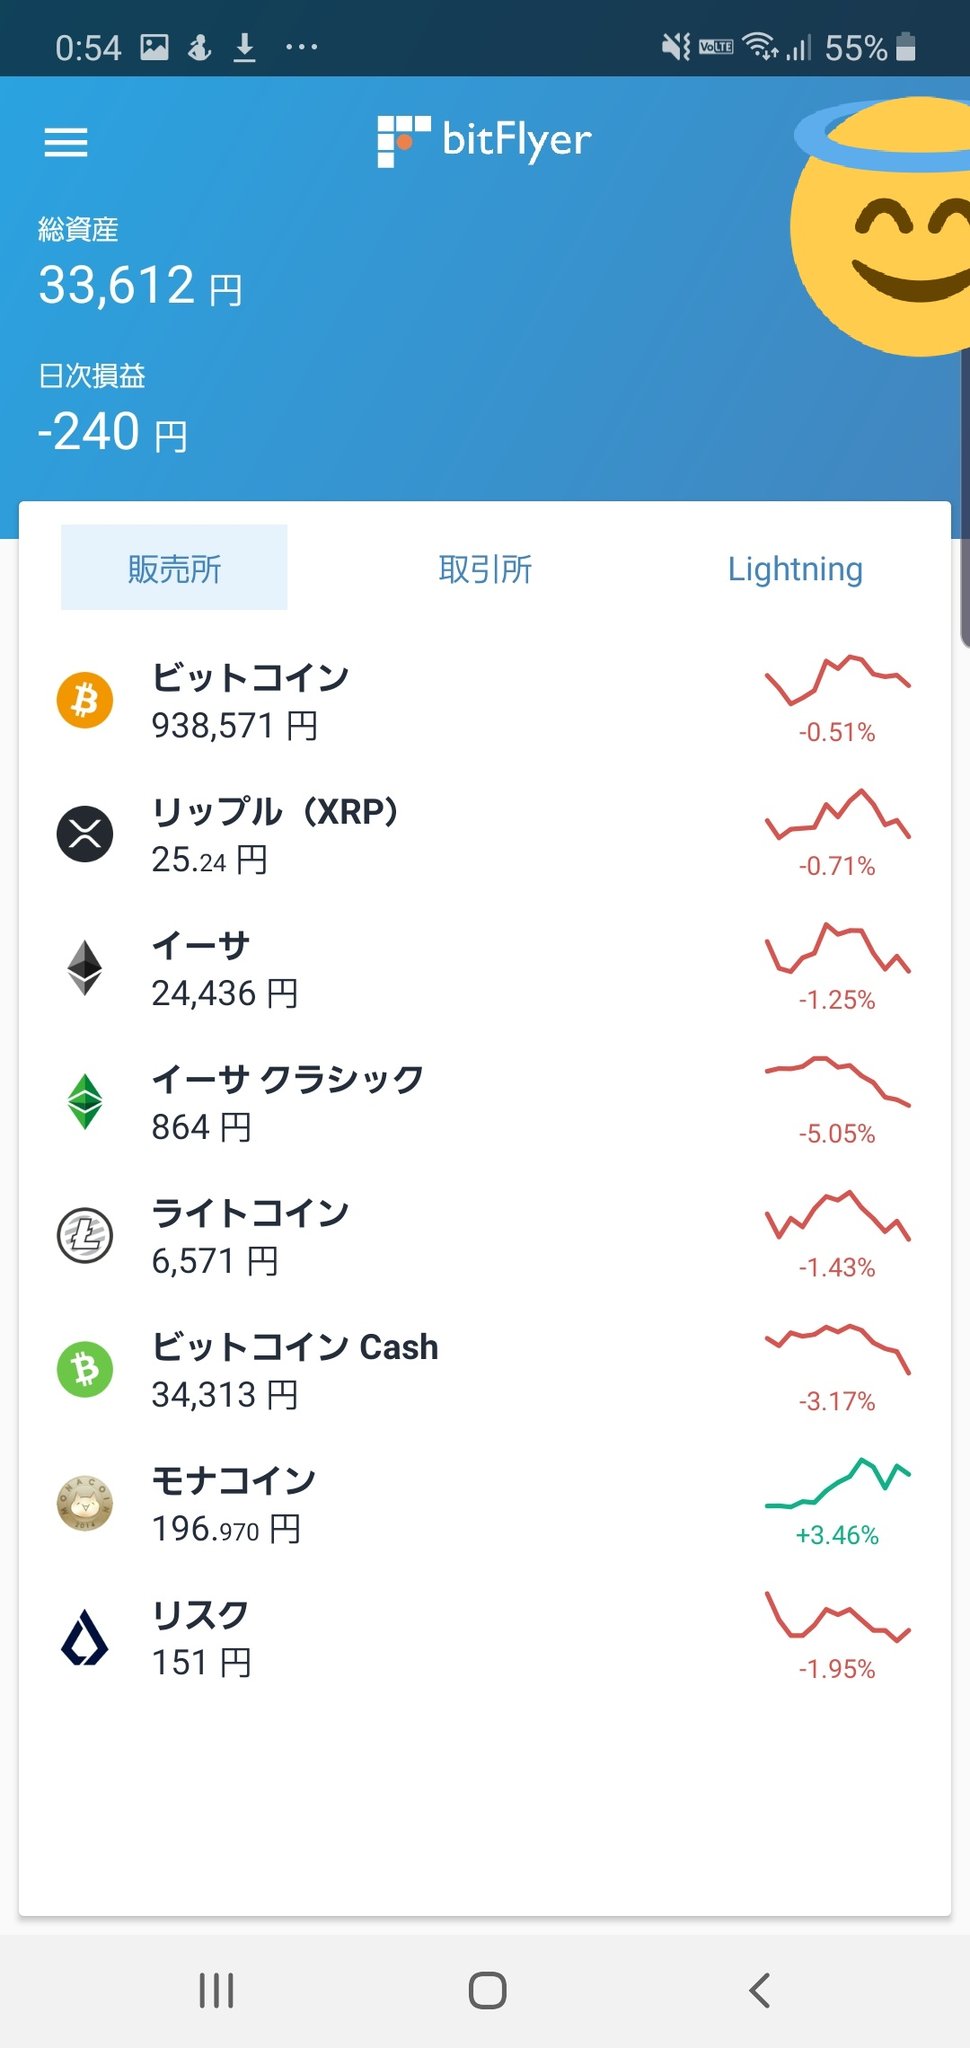Open the hamburger menu
The width and height of the screenshot is (970, 2048).
click(66, 142)
